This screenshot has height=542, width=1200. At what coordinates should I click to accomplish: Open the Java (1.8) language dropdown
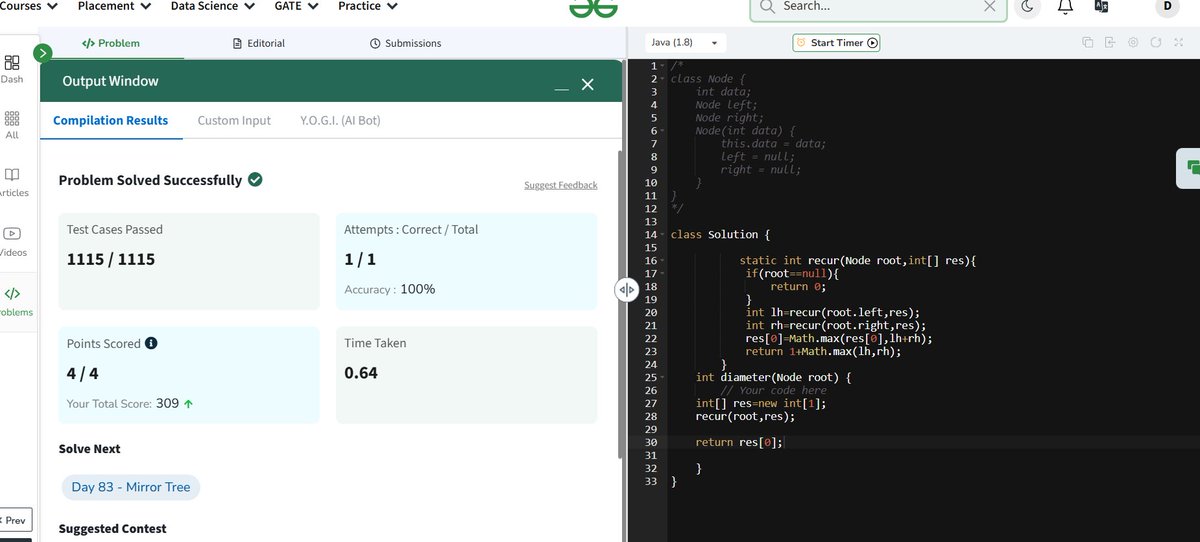[x=685, y=43]
